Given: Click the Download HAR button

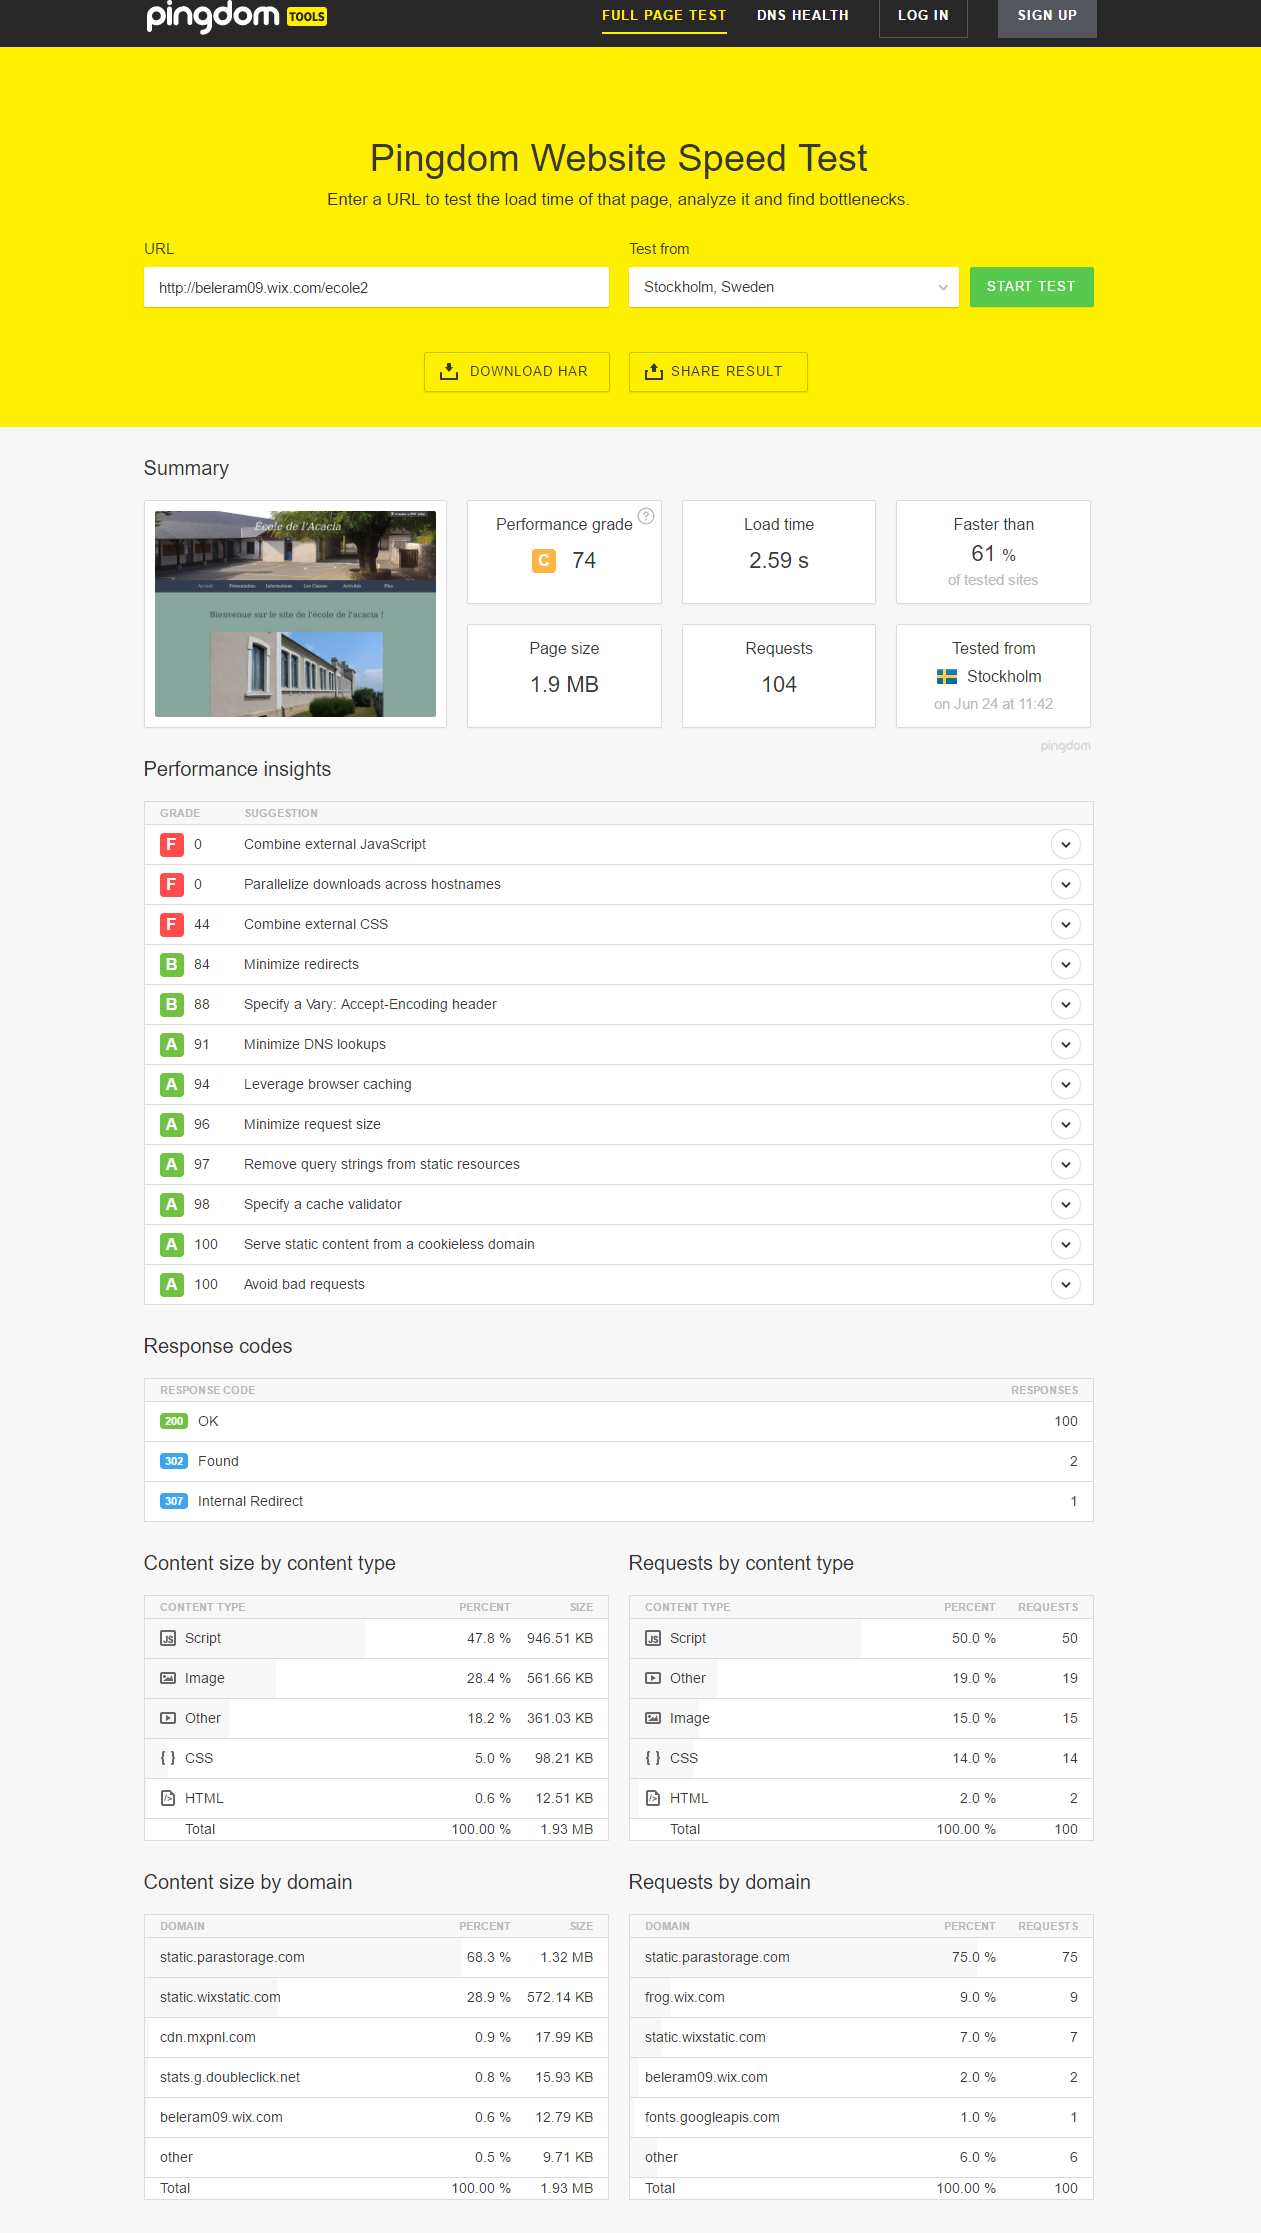Looking at the screenshot, I should click(517, 372).
